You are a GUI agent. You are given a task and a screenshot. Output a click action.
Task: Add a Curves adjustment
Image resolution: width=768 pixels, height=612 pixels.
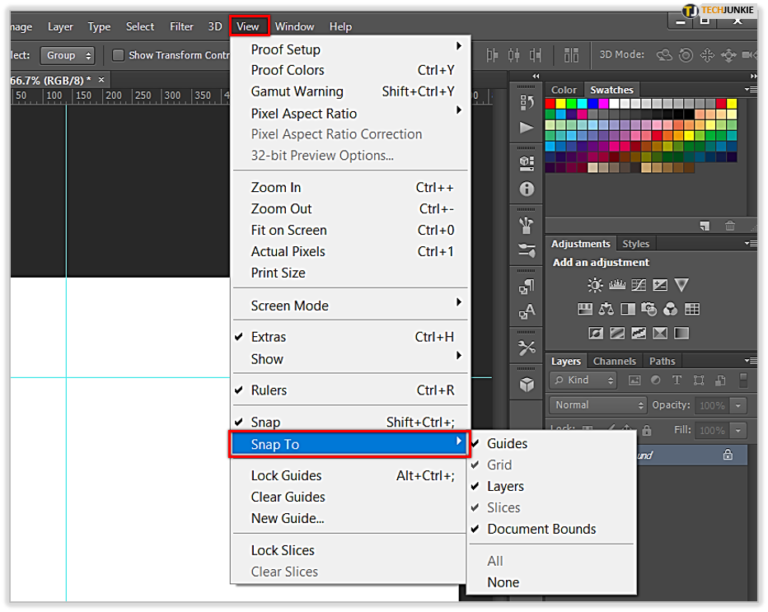638,285
